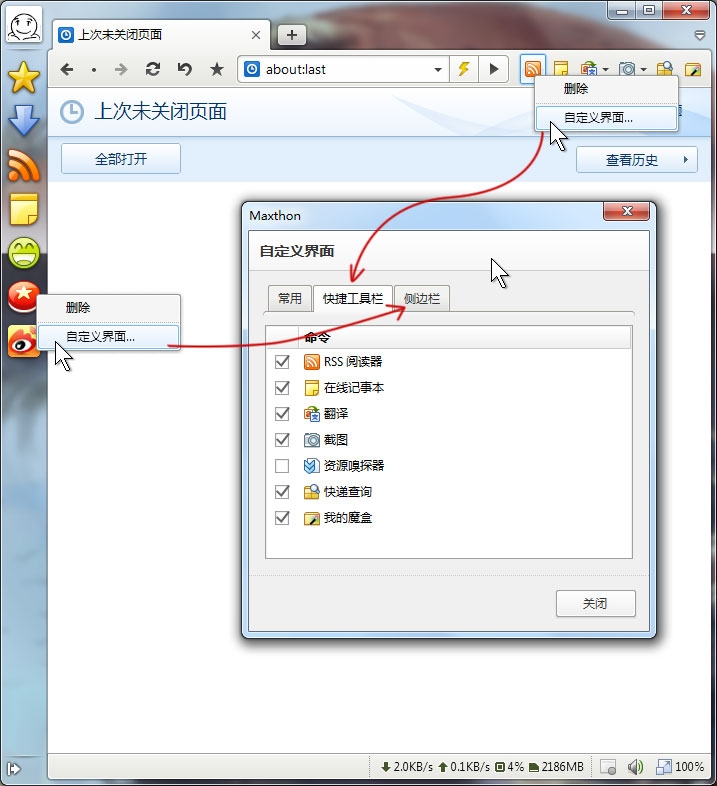Click the CPU usage 4% indicator

click(509, 767)
